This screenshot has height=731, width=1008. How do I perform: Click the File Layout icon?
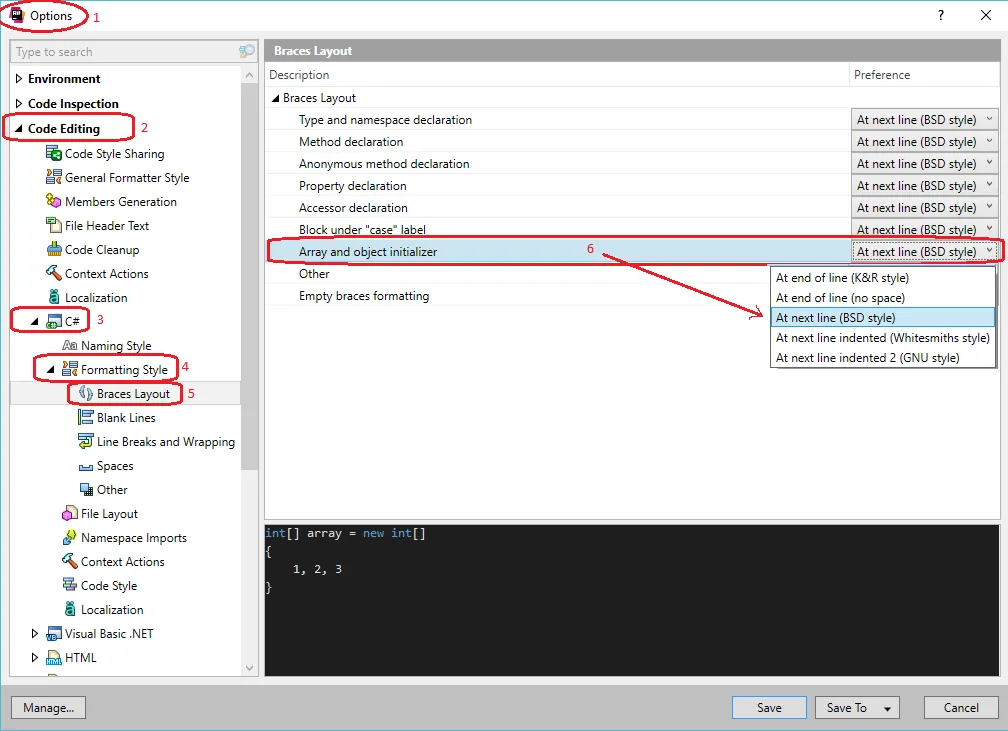[x=69, y=513]
